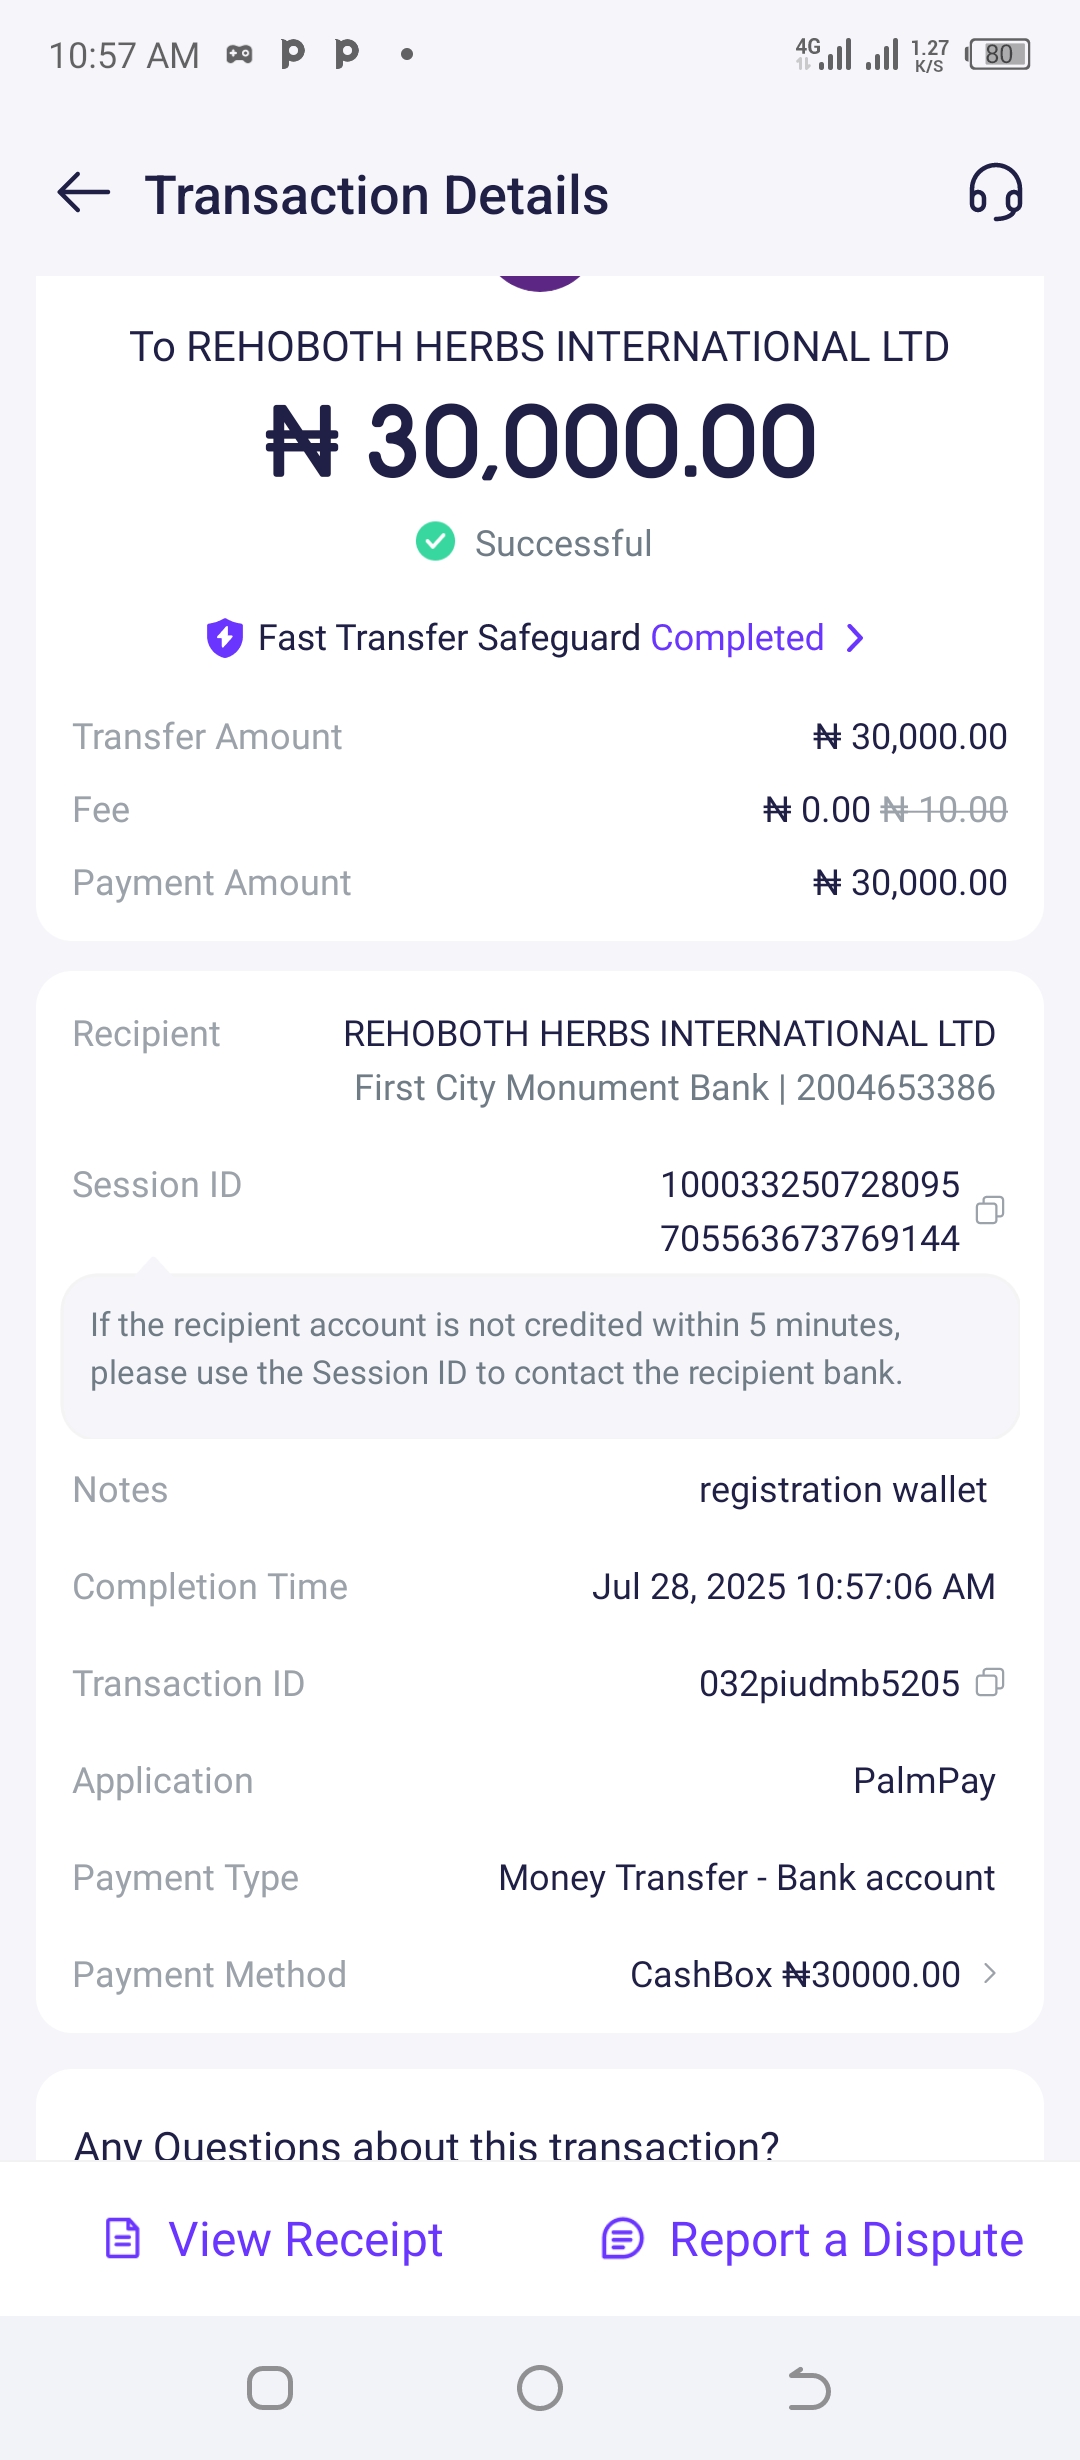Tap the Report a Dispute chat icon
Image resolution: width=1080 pixels, height=2460 pixels.
tap(622, 2238)
